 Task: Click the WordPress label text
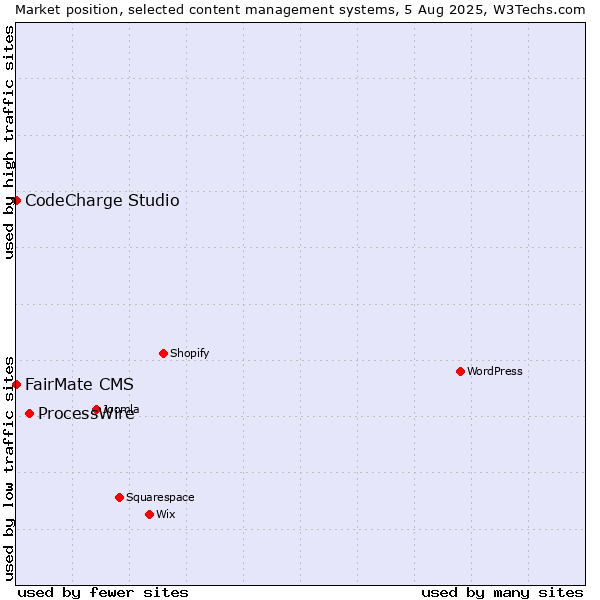[x=494, y=371]
